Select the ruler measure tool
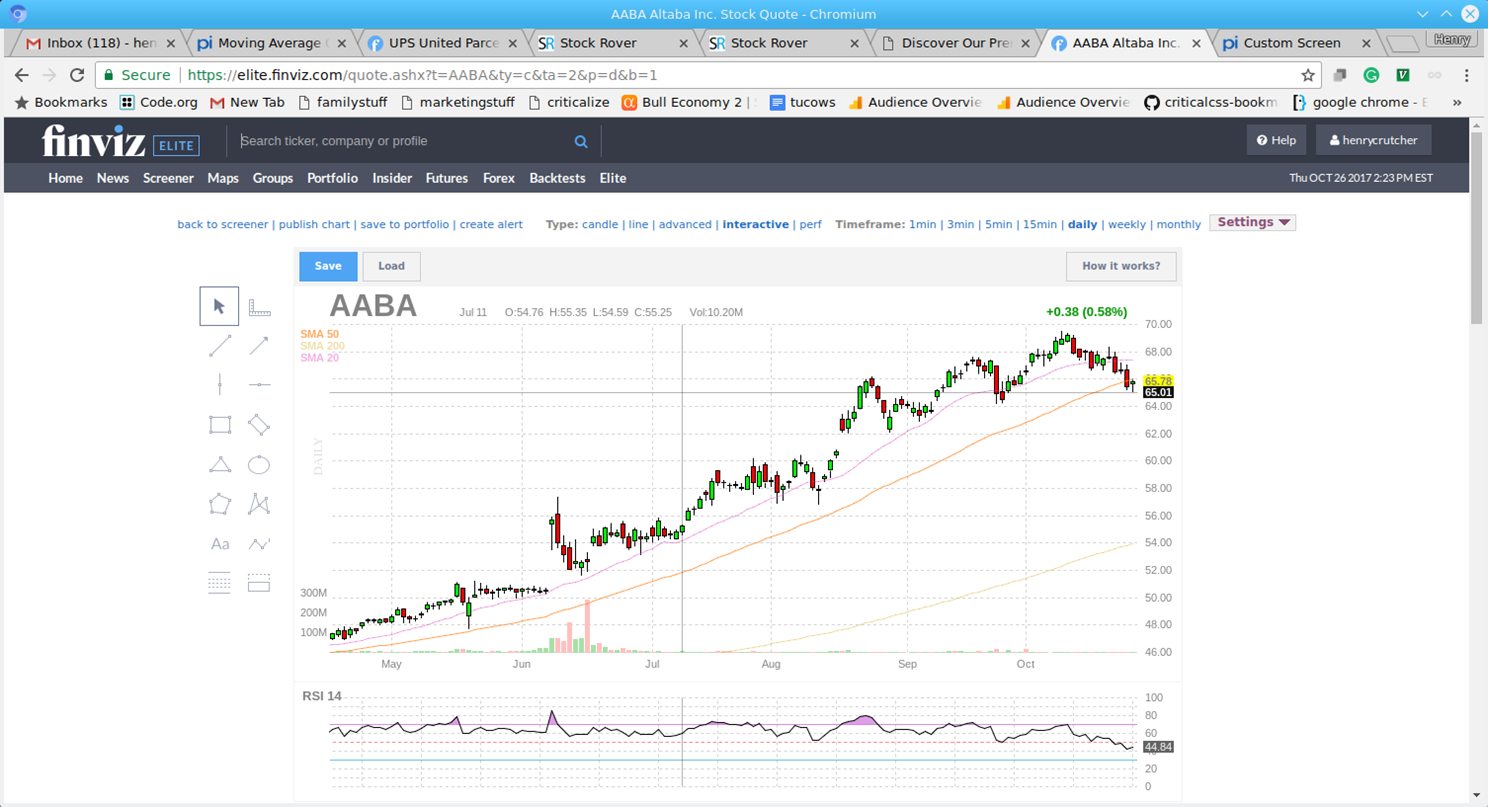The height and width of the screenshot is (807, 1488). coord(259,306)
